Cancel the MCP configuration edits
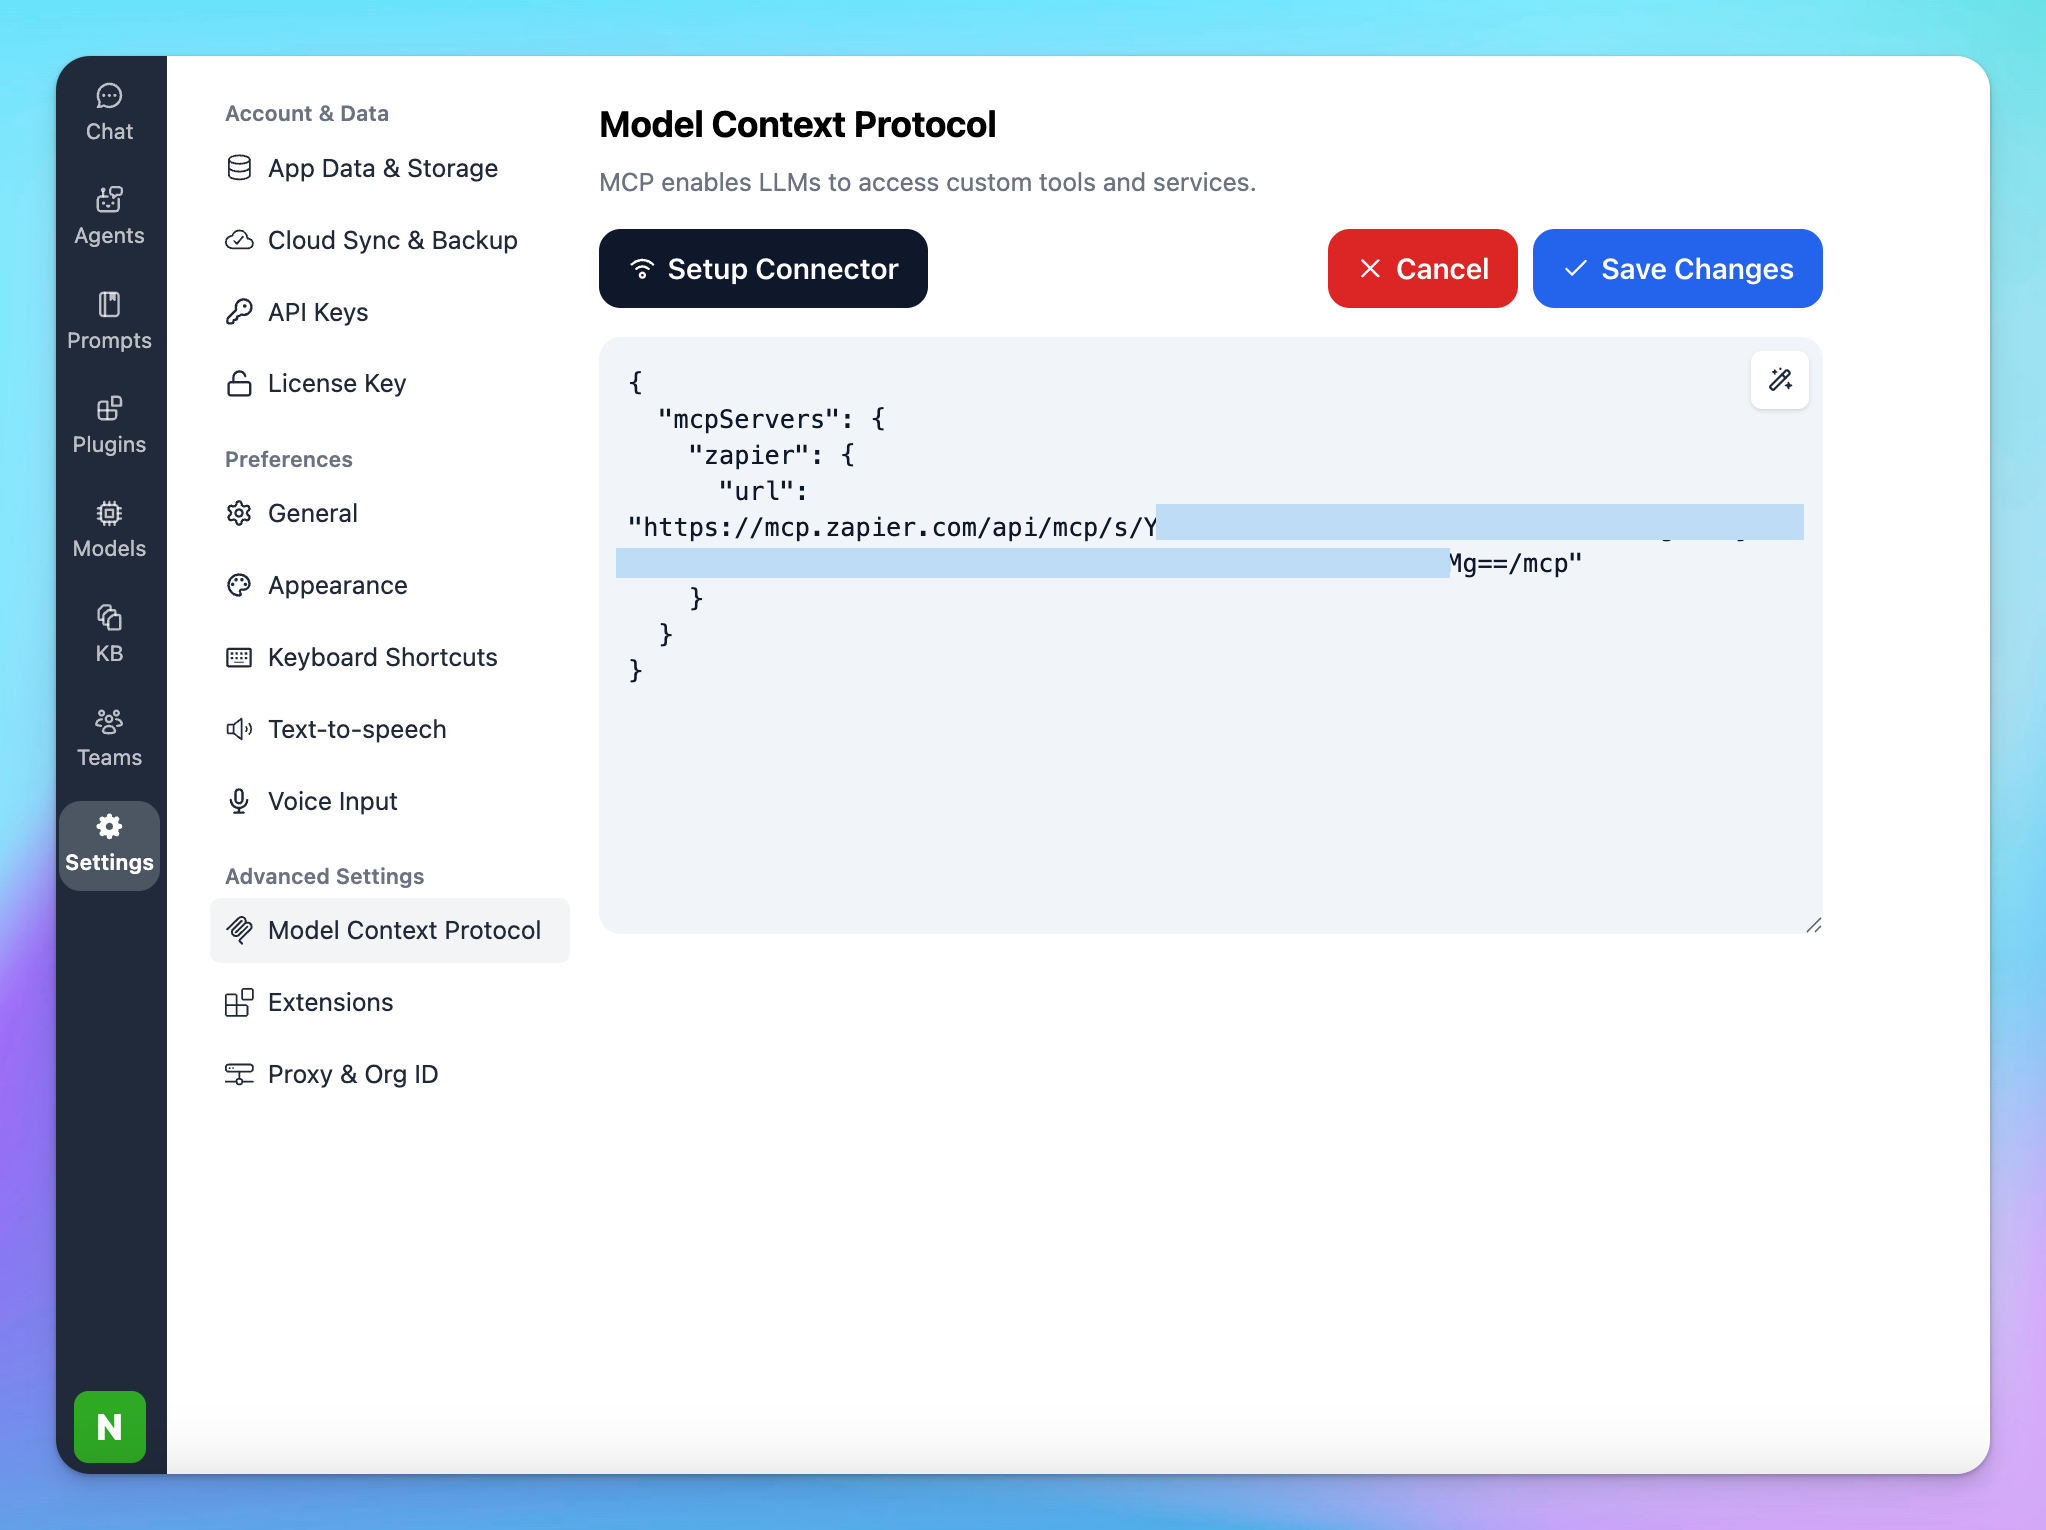 click(x=1422, y=269)
